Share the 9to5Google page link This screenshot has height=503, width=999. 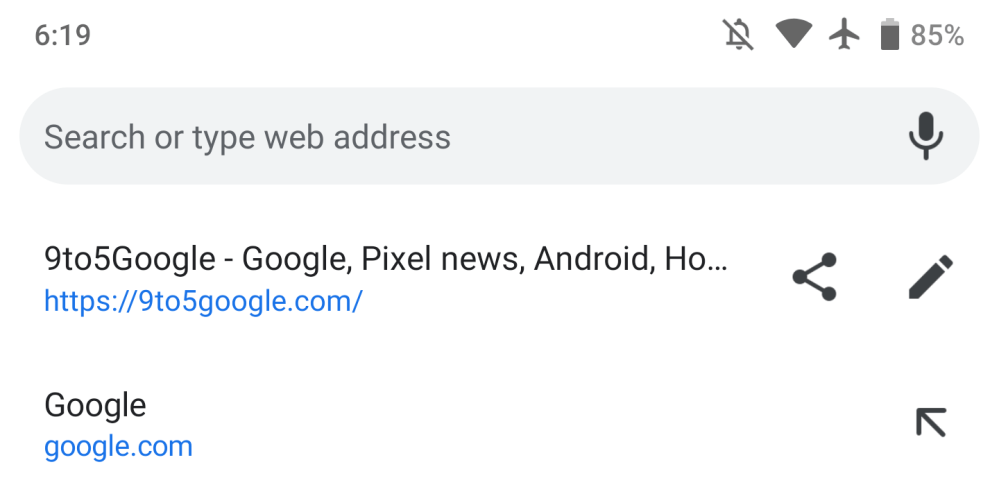click(x=813, y=278)
